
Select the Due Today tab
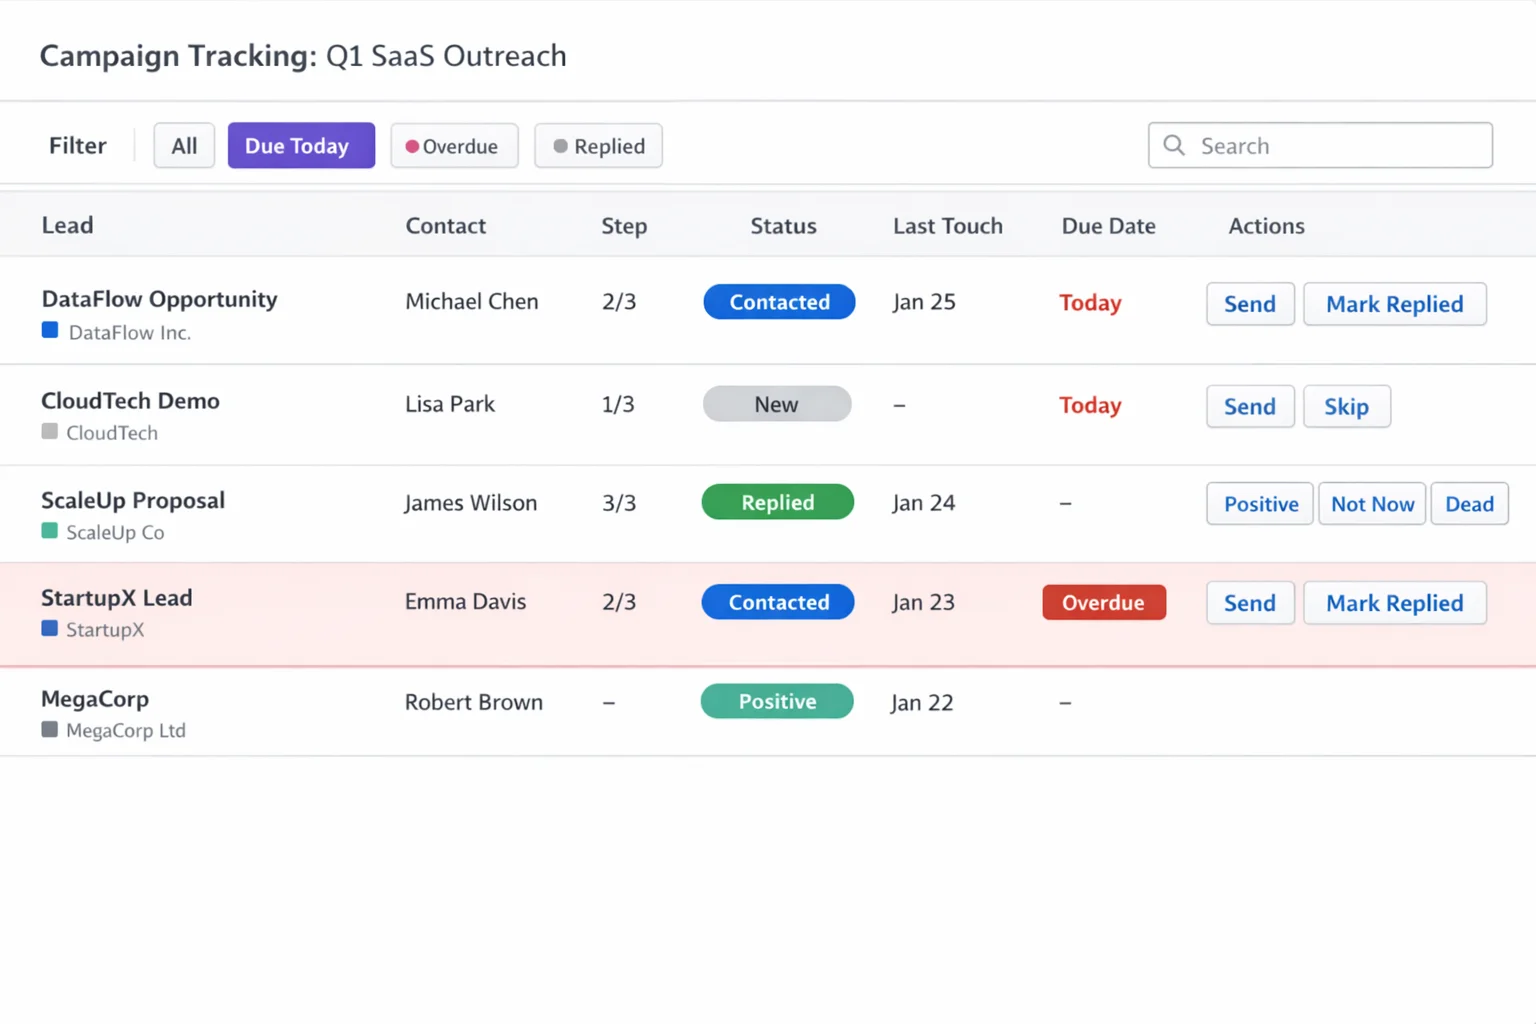[x=300, y=145]
